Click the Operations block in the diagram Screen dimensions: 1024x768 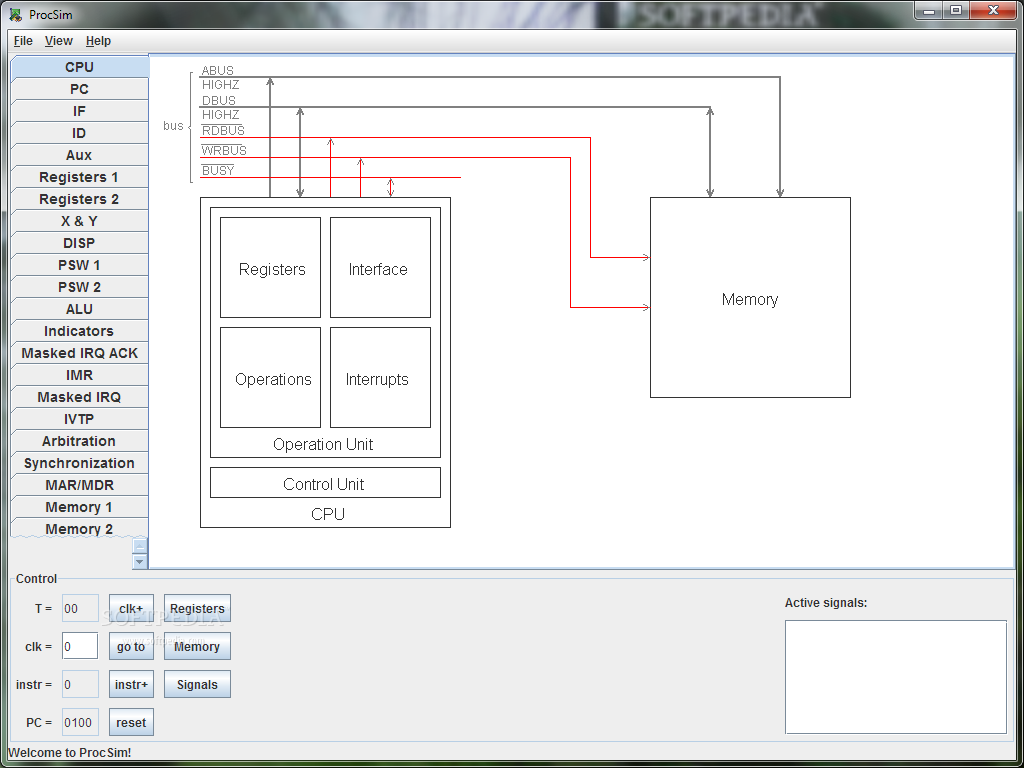[x=270, y=377]
